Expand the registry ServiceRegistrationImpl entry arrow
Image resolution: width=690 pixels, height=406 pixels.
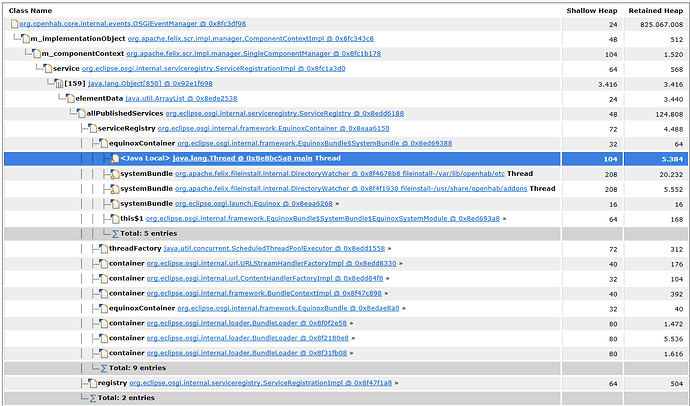[396, 383]
